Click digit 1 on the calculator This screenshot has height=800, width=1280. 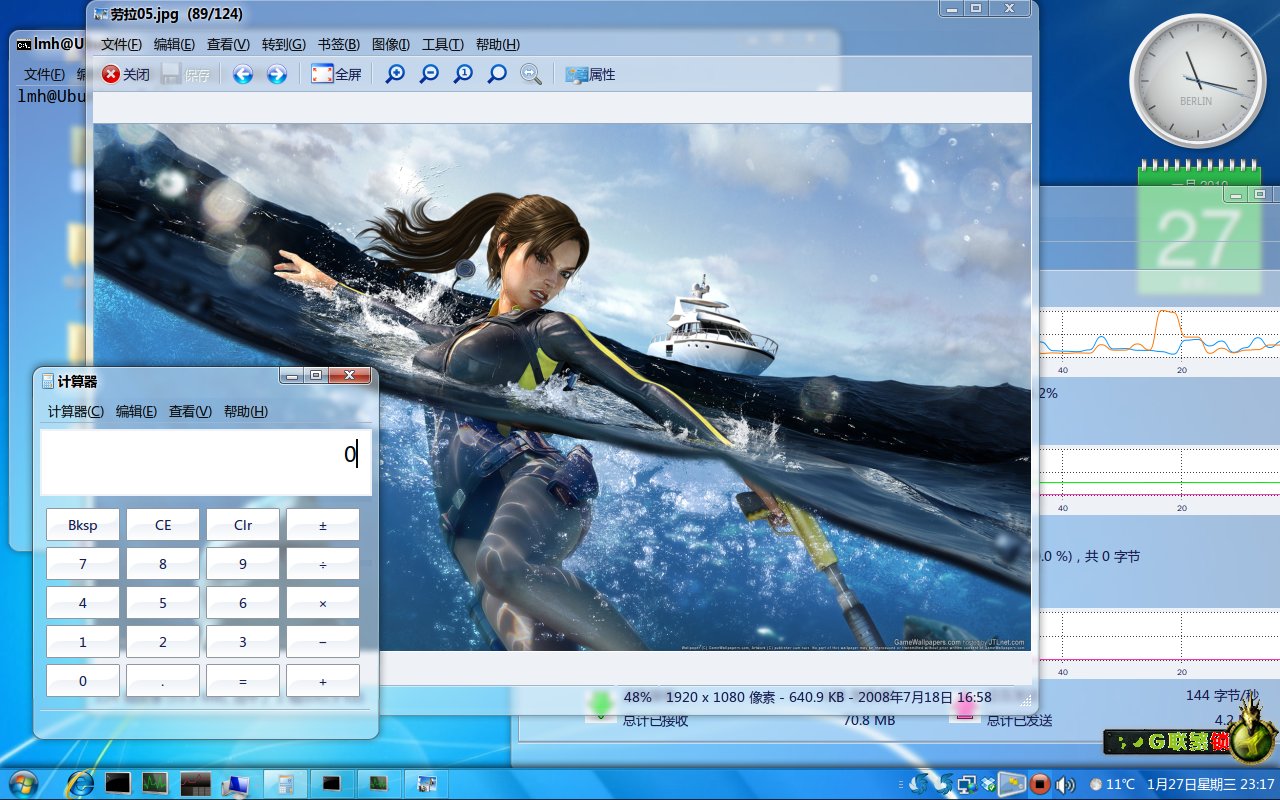(83, 642)
